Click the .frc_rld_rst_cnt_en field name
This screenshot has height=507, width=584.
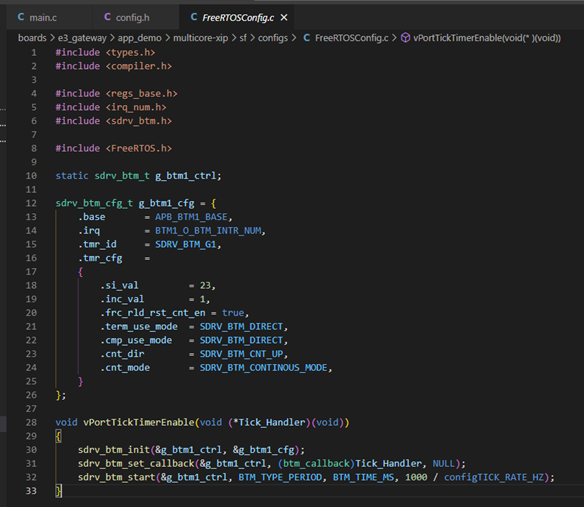coord(153,313)
